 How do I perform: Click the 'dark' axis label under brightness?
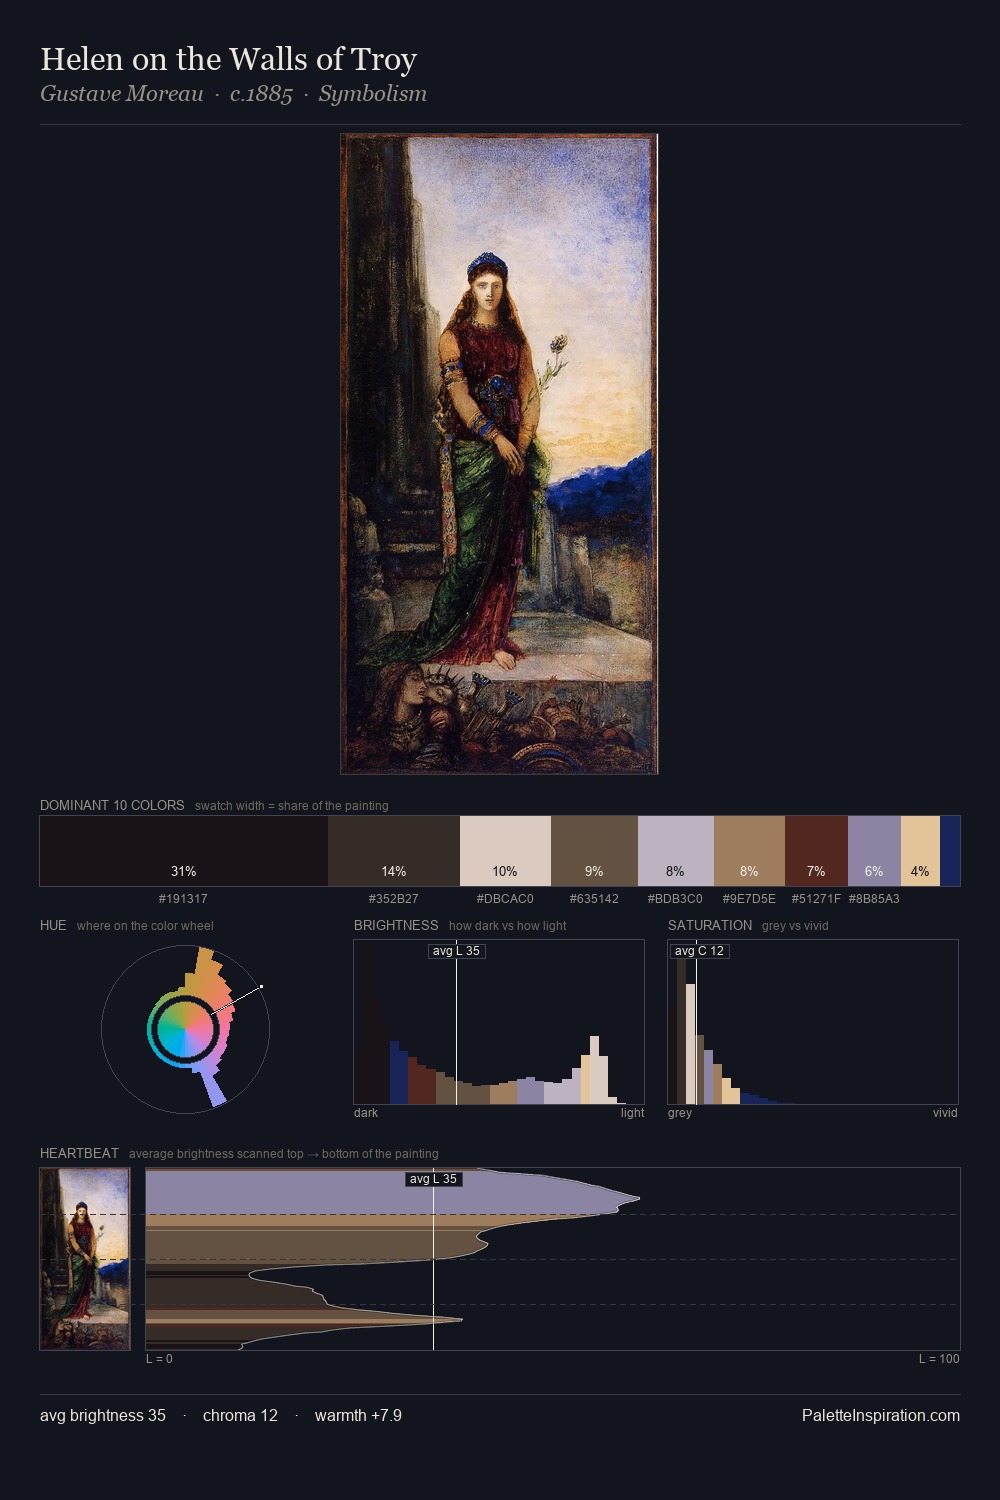coord(366,1113)
